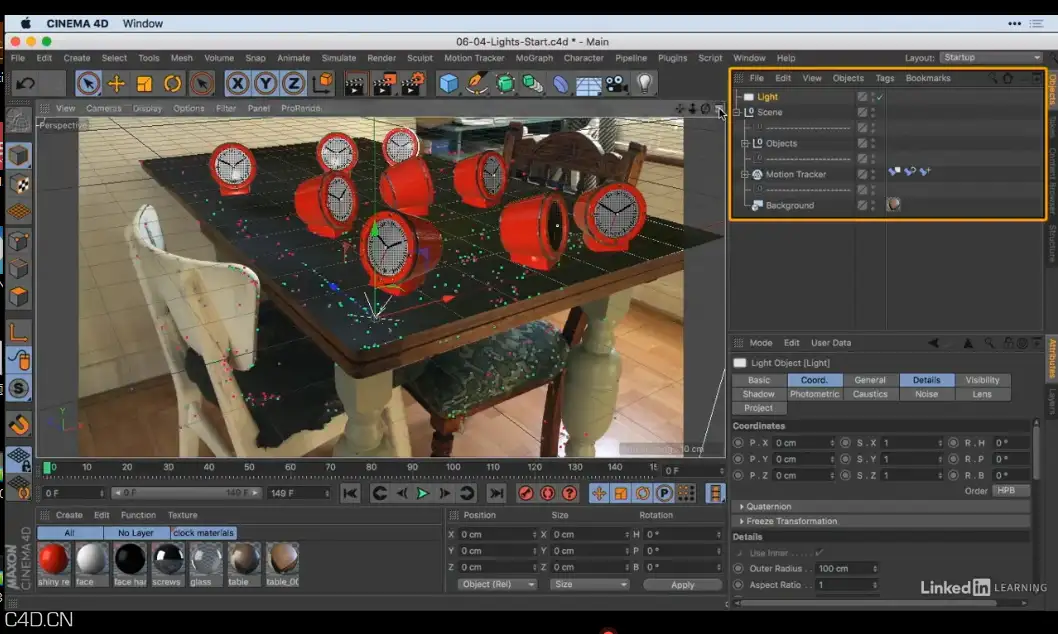The height and width of the screenshot is (634, 1058).
Task: Expand the Scene null hierarchy
Action: [737, 112]
